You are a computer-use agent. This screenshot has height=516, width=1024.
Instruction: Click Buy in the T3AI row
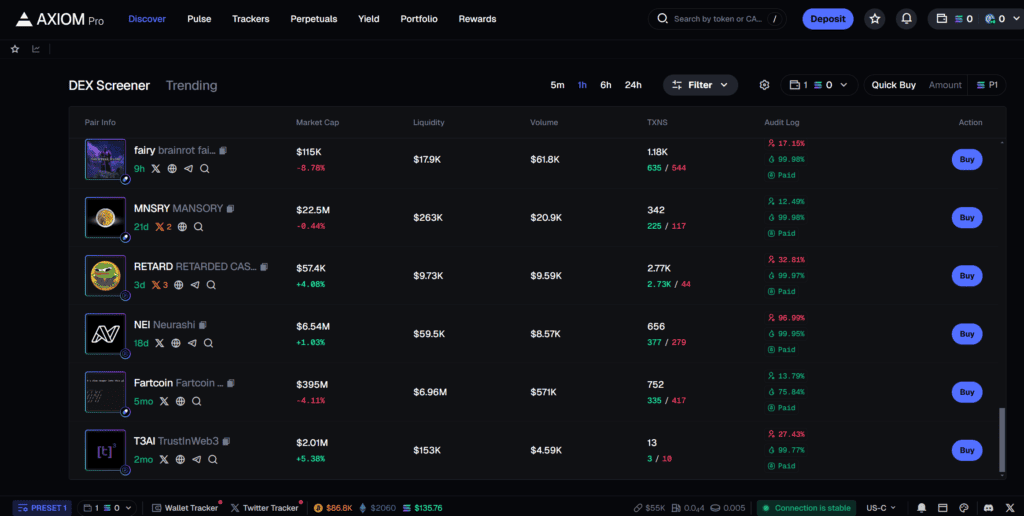click(967, 450)
